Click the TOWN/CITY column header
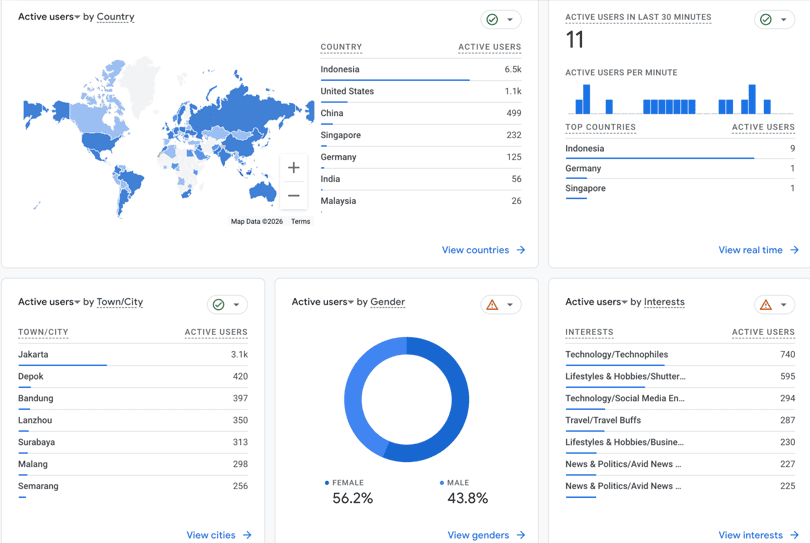The image size is (810, 543). pos(43,332)
